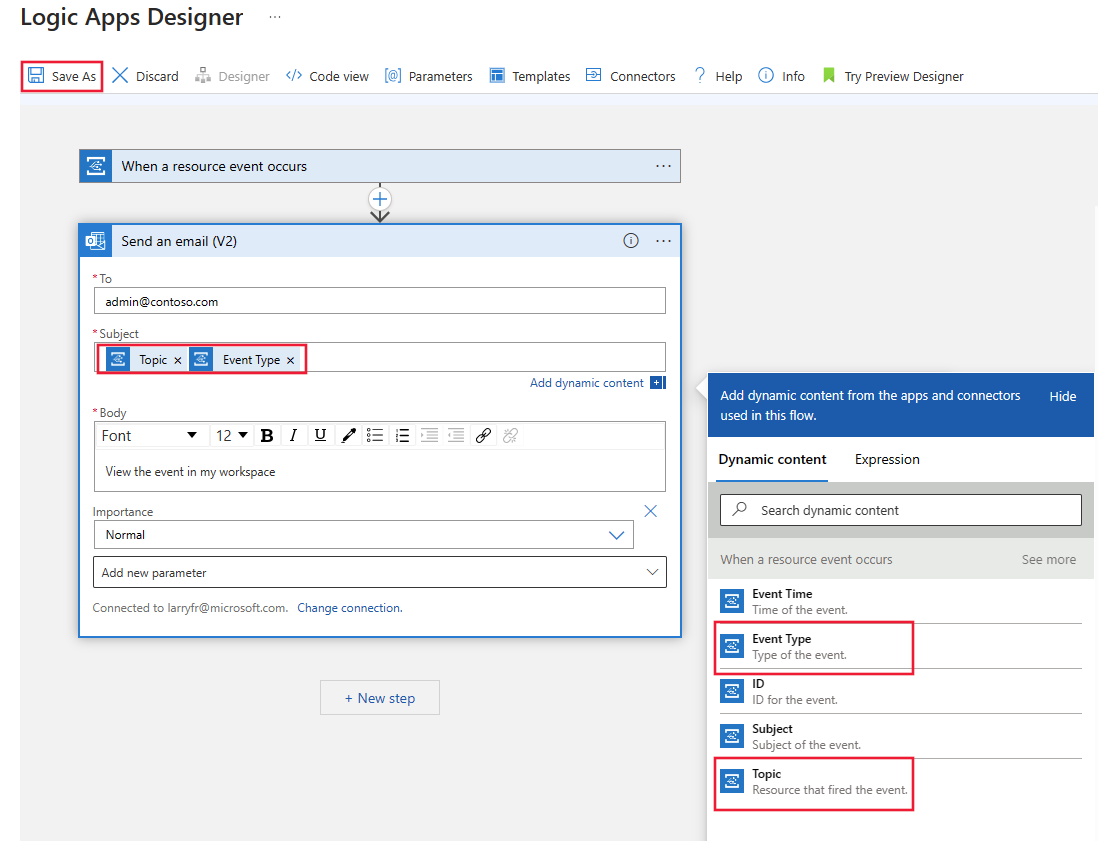
Task: Switch to the Expression tab
Action: point(886,459)
